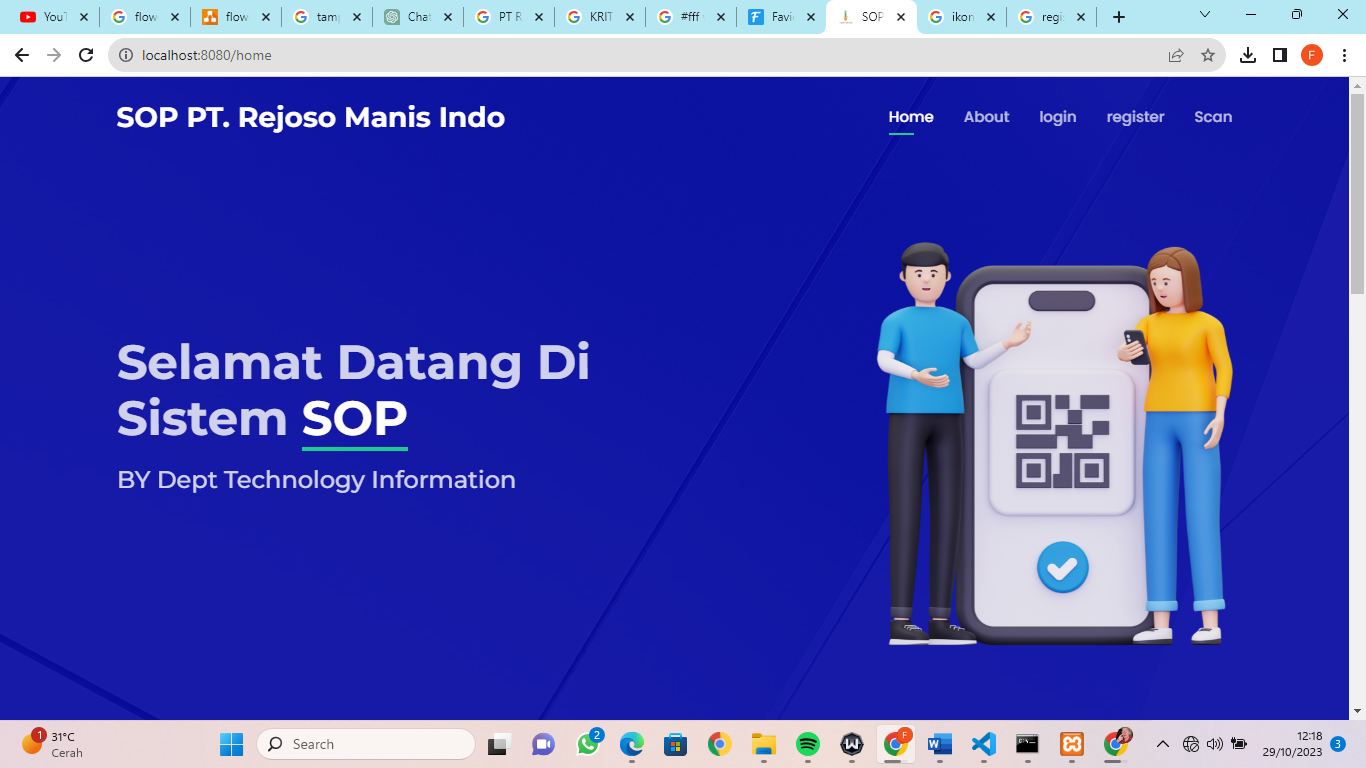
Task: View site information icon in address bar
Action: [x=126, y=55]
